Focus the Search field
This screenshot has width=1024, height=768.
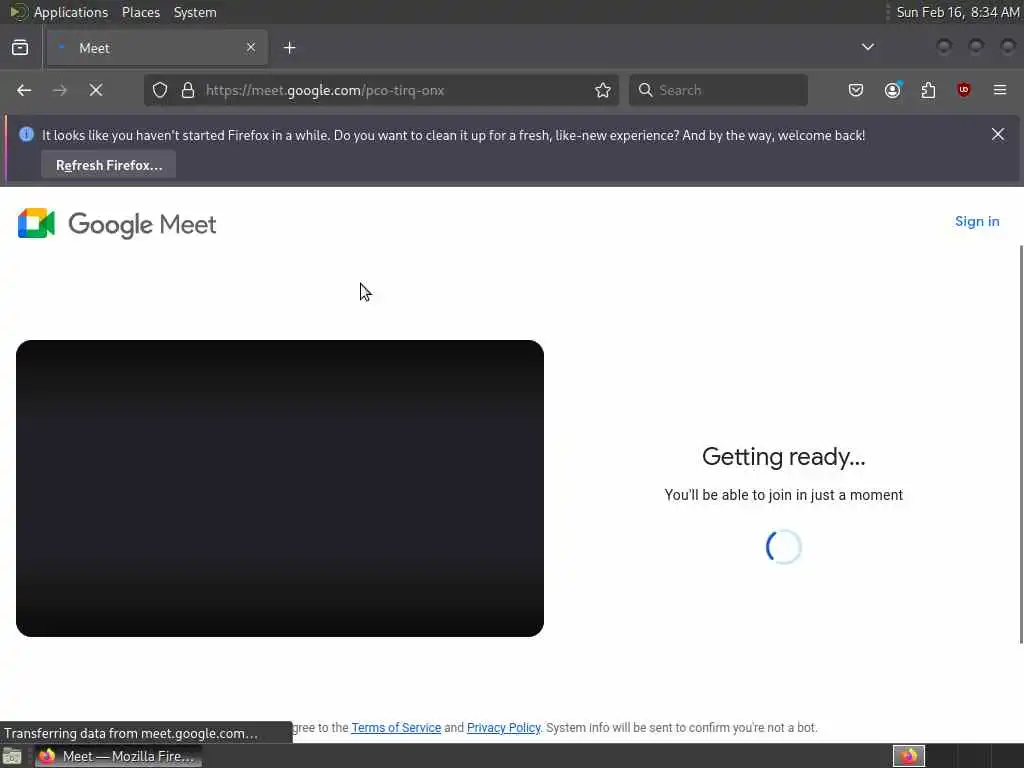pyautogui.click(x=718, y=90)
